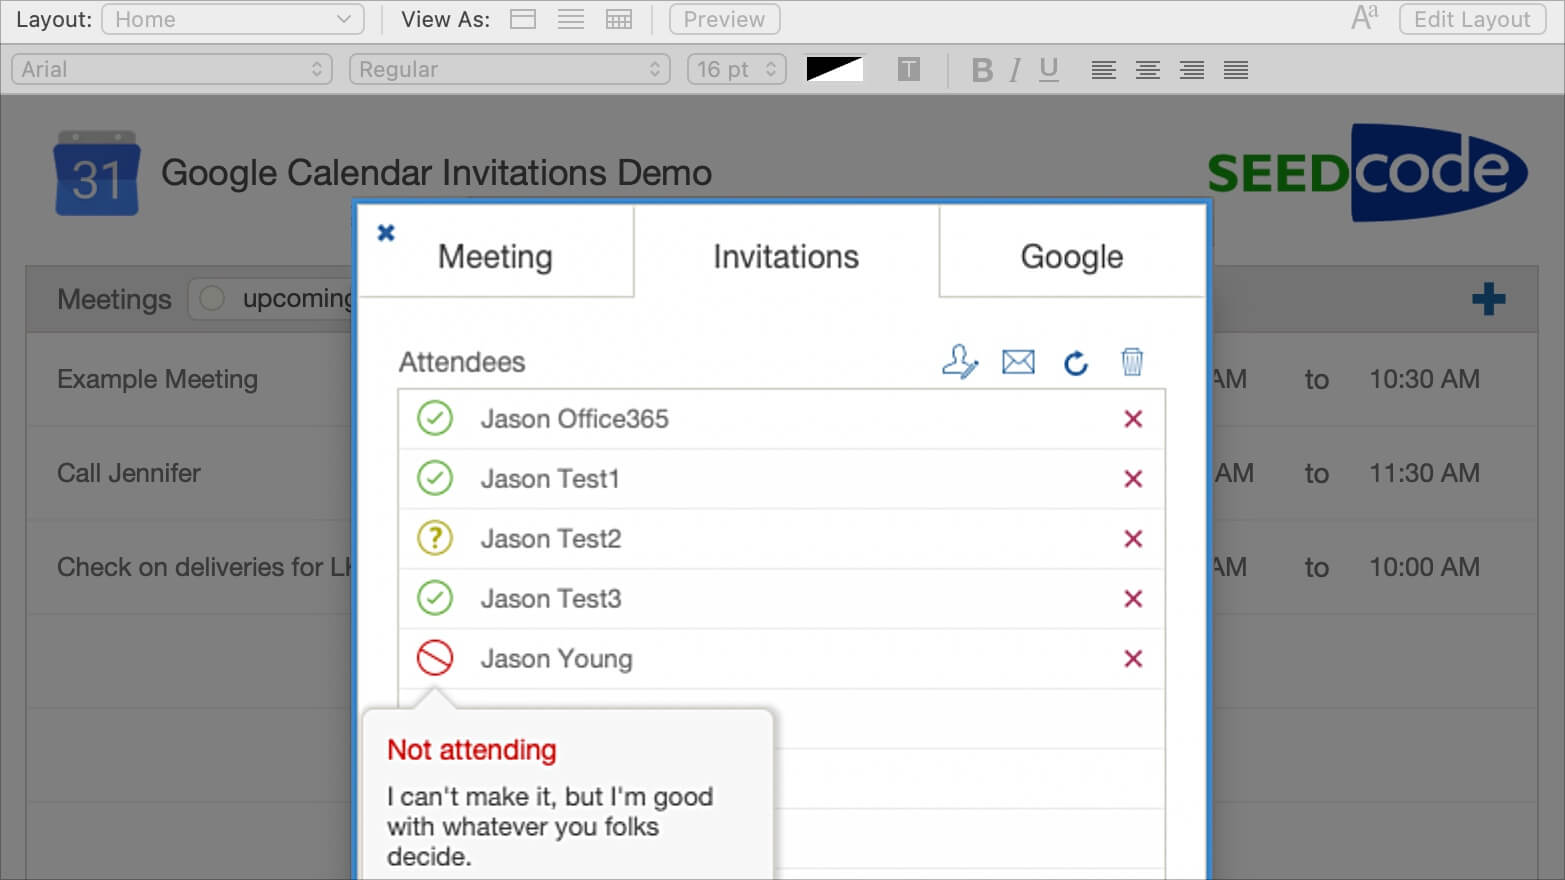Click accepted status icon for Jason Test1

[435, 478]
